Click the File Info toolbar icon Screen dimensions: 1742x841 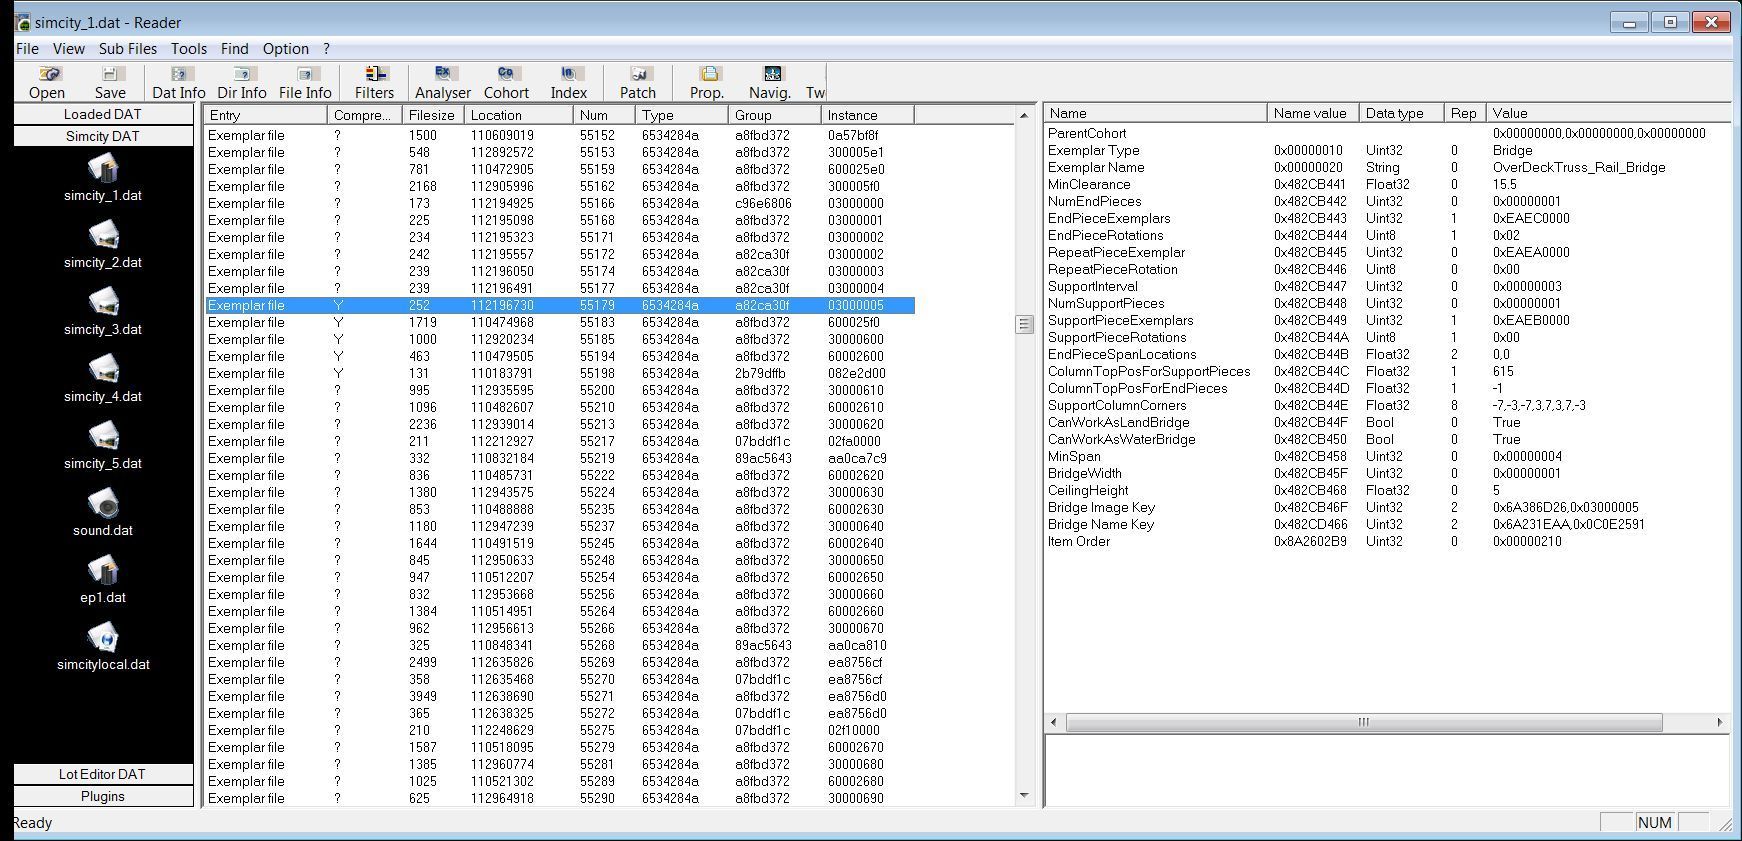tap(305, 82)
